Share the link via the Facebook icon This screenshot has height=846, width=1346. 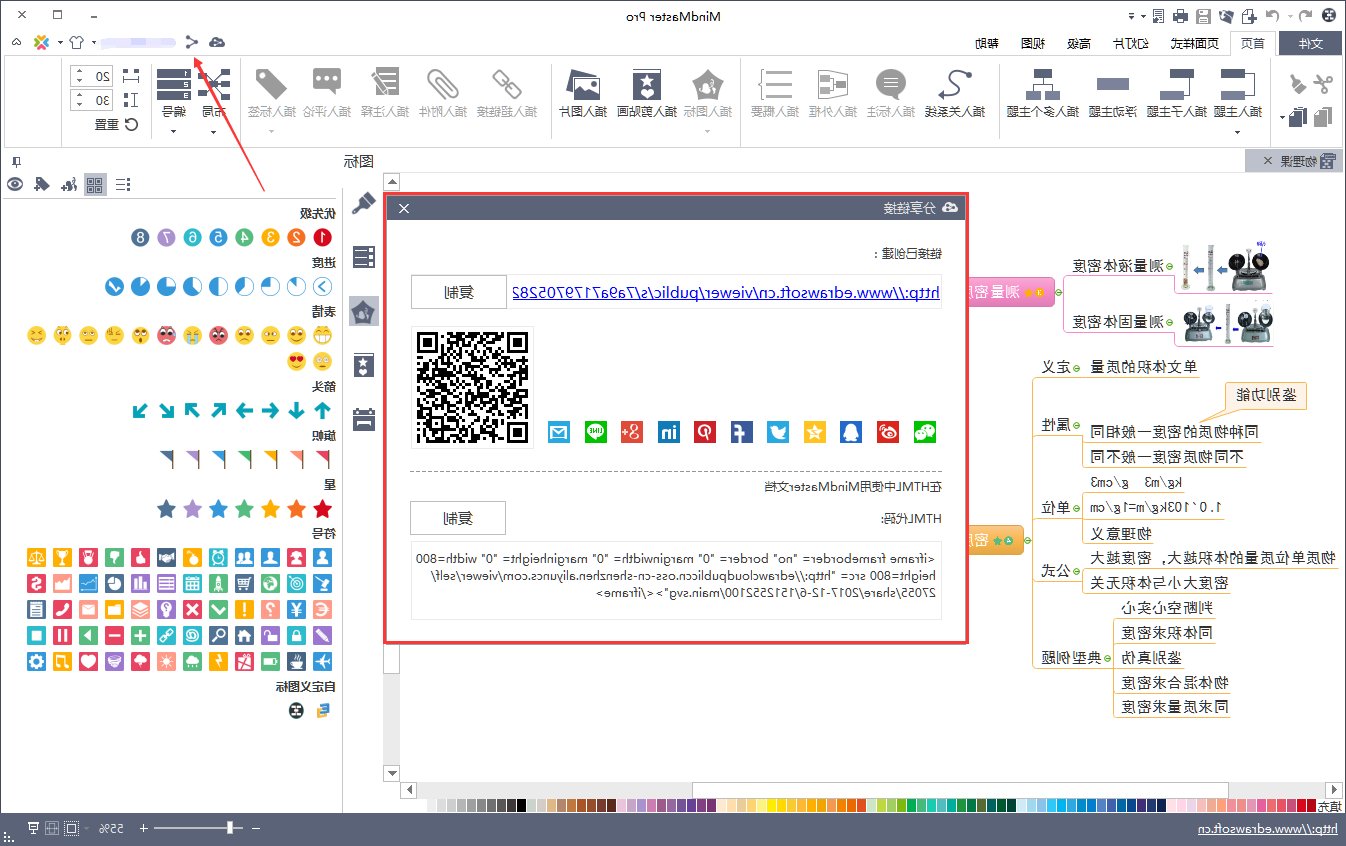click(x=741, y=432)
